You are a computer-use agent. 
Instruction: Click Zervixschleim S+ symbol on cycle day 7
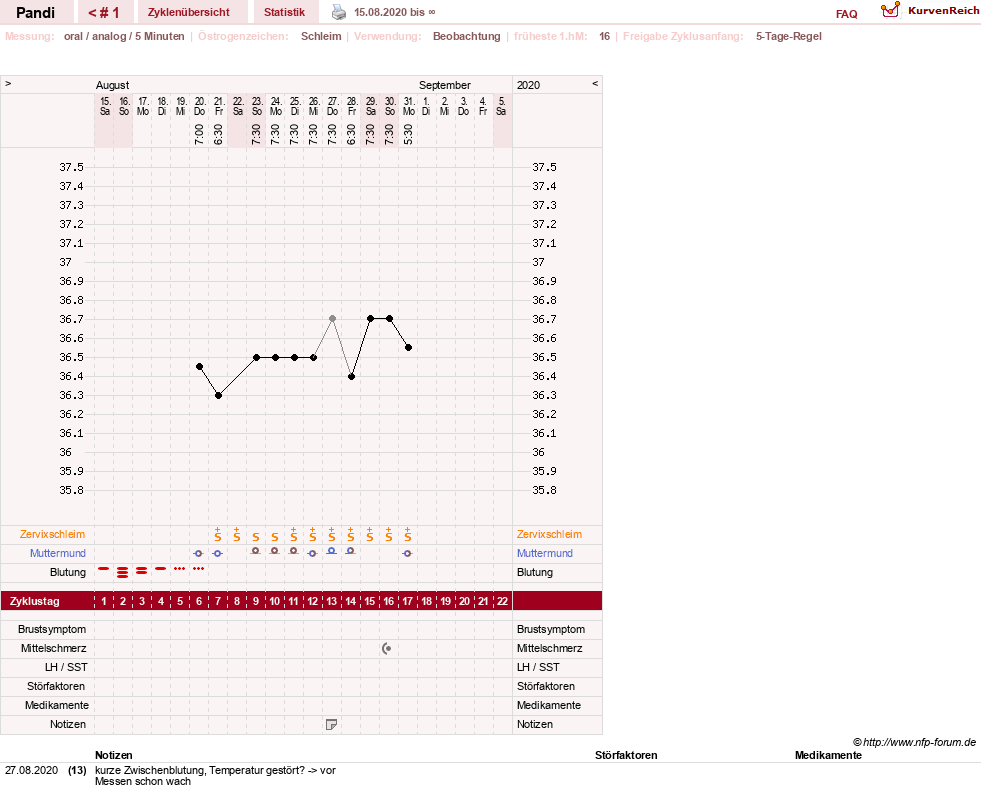(218, 534)
